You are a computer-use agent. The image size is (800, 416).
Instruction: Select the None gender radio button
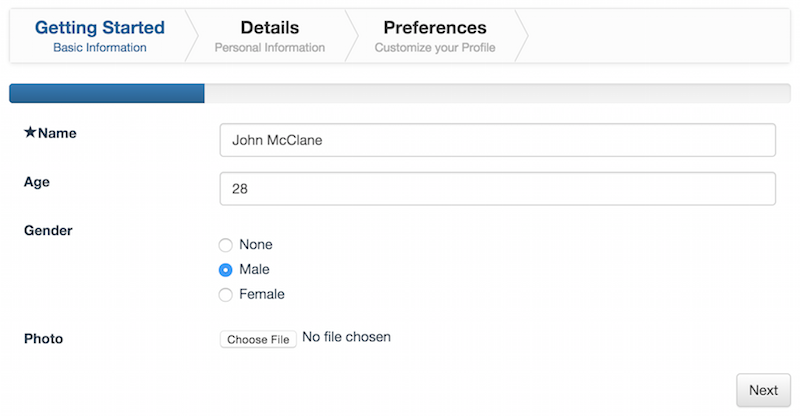coord(226,245)
